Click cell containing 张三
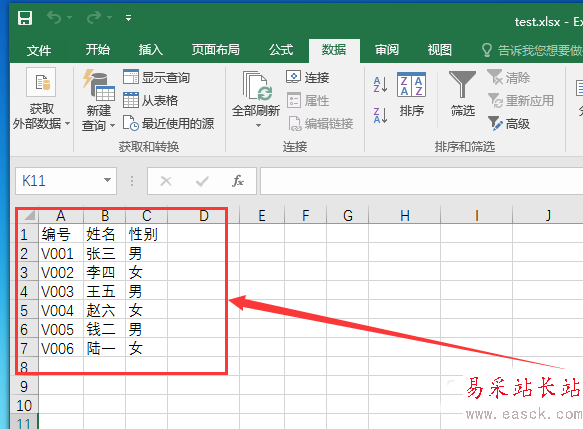The height and width of the screenshot is (429, 583). pyautogui.click(x=105, y=254)
